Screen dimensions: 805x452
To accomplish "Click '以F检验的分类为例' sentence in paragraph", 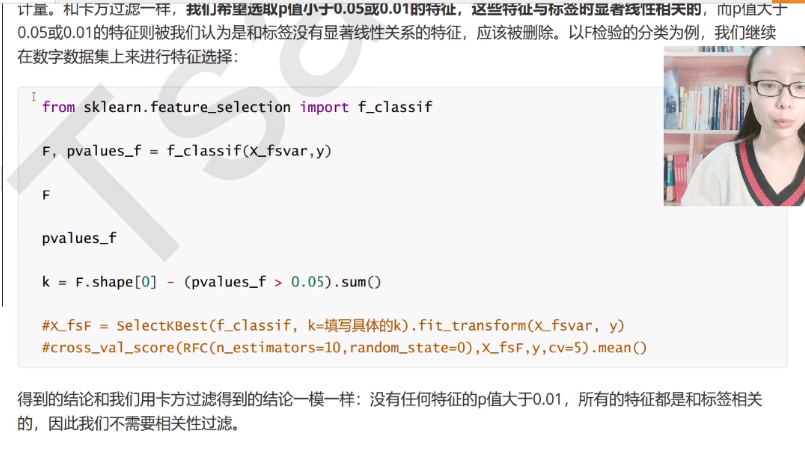I will 633,33.
